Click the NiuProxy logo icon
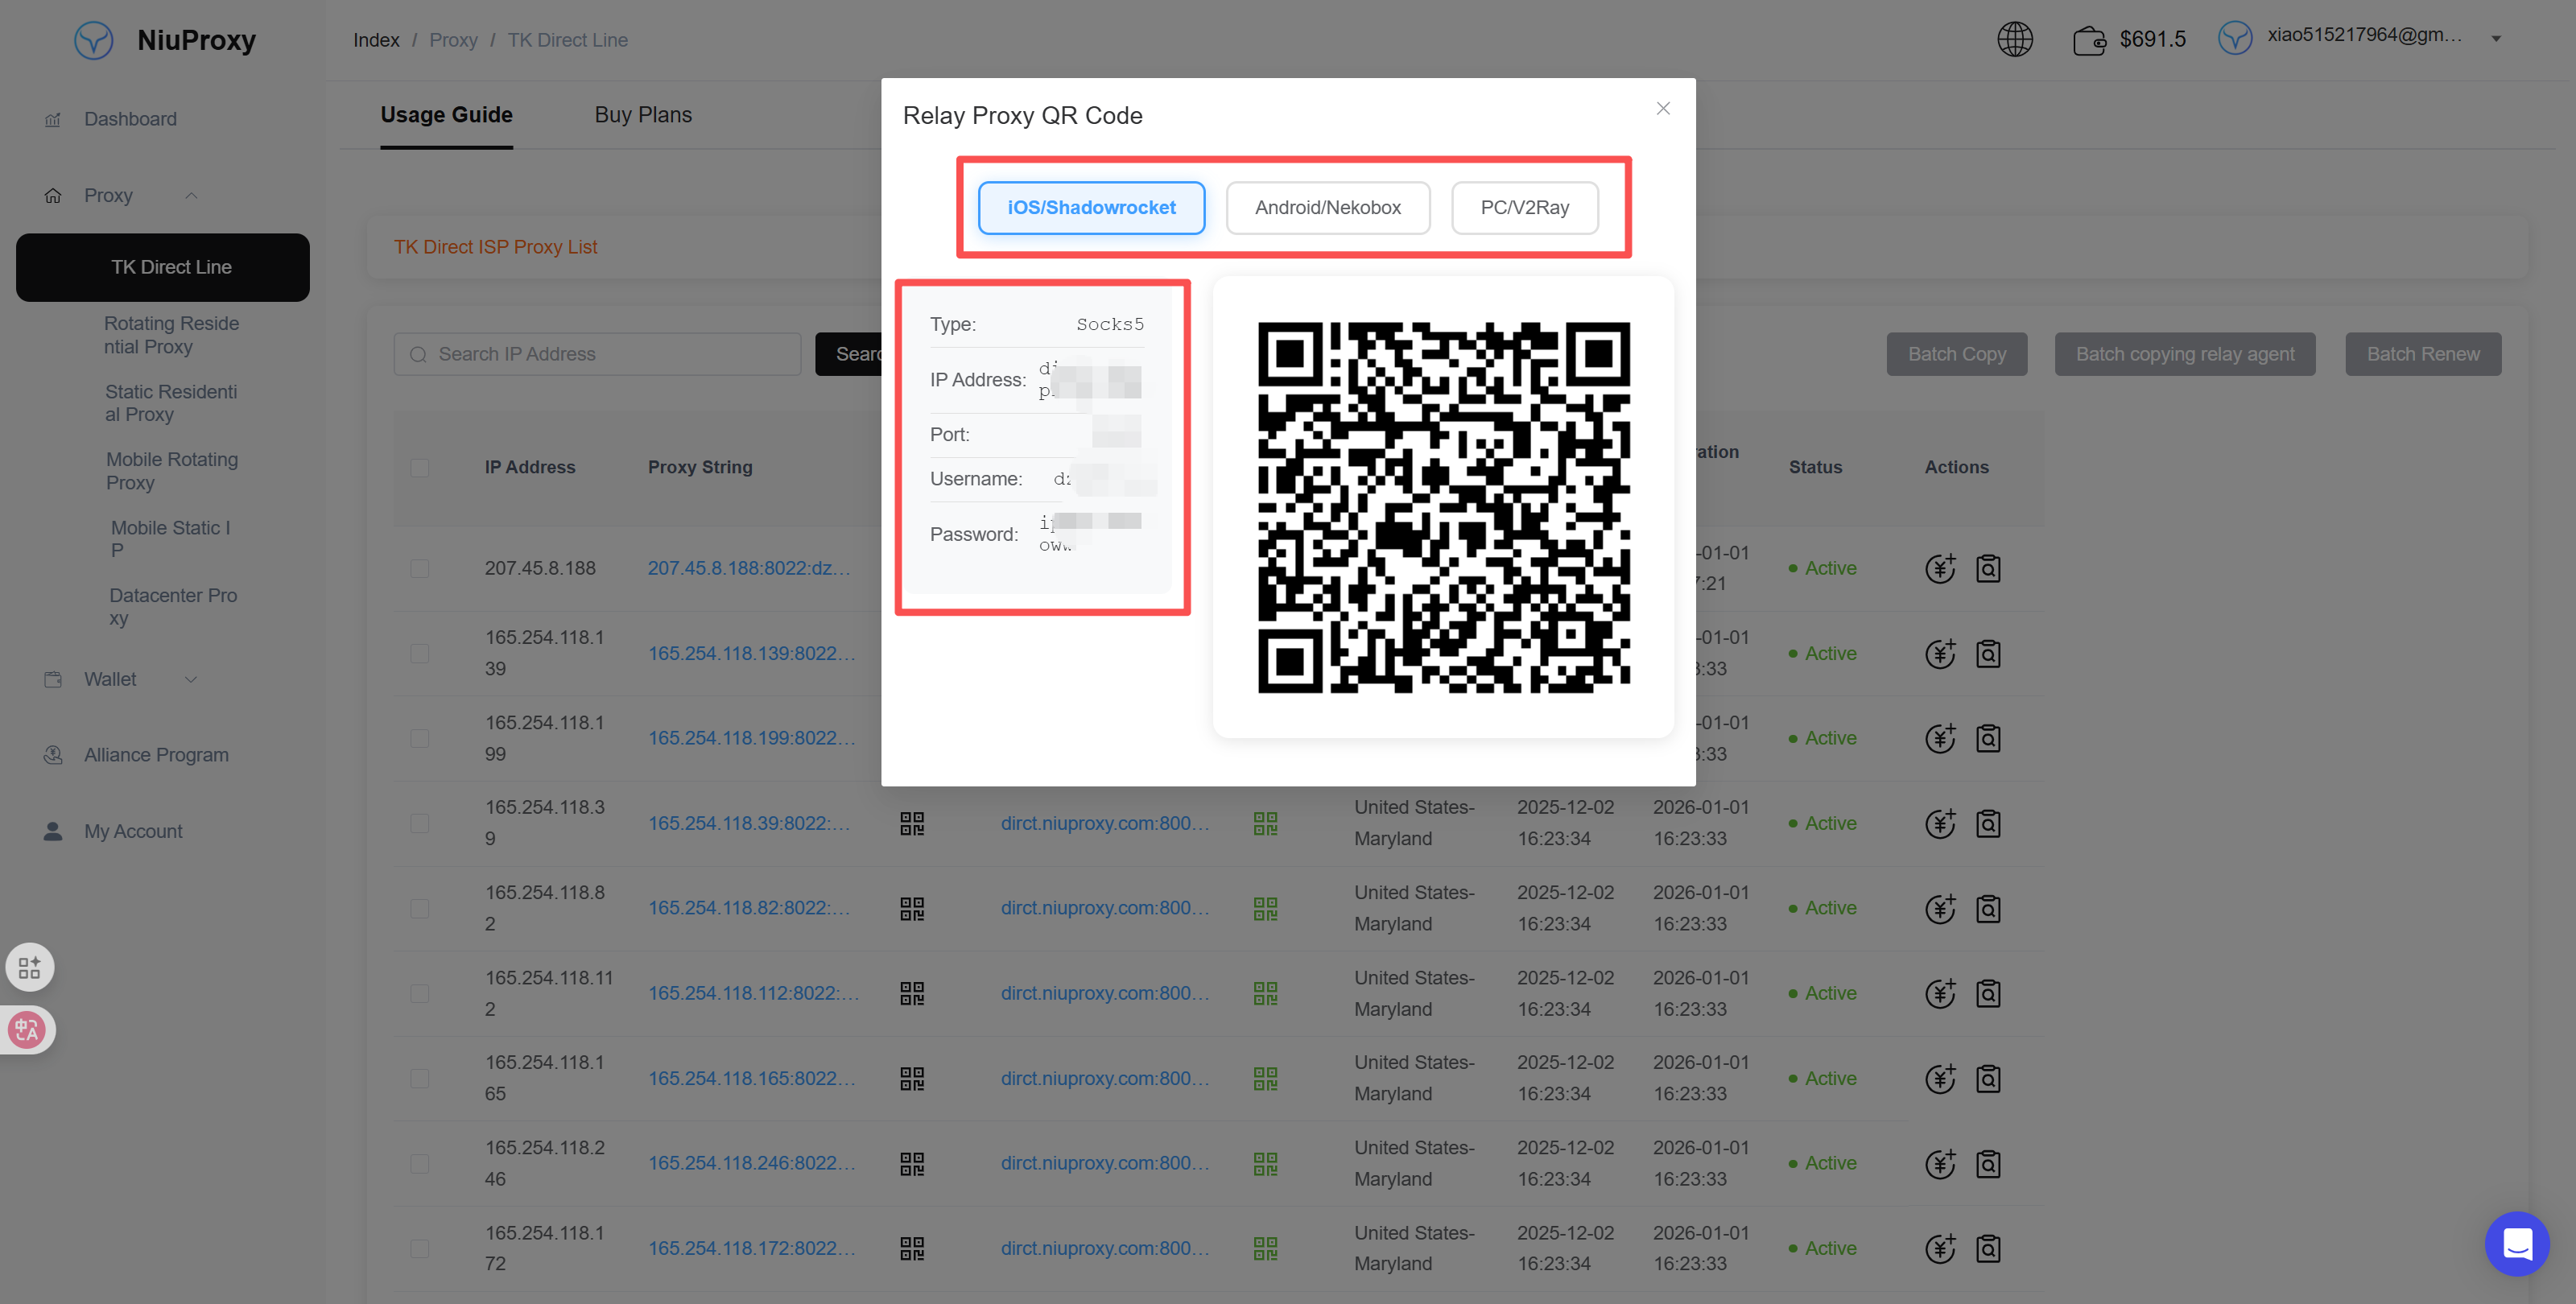Viewport: 2576px width, 1304px height. (93, 40)
